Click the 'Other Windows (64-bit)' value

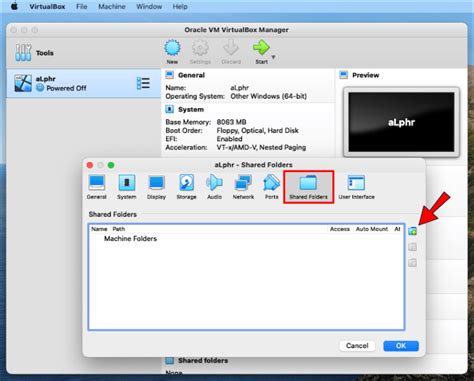pyautogui.click(x=268, y=96)
